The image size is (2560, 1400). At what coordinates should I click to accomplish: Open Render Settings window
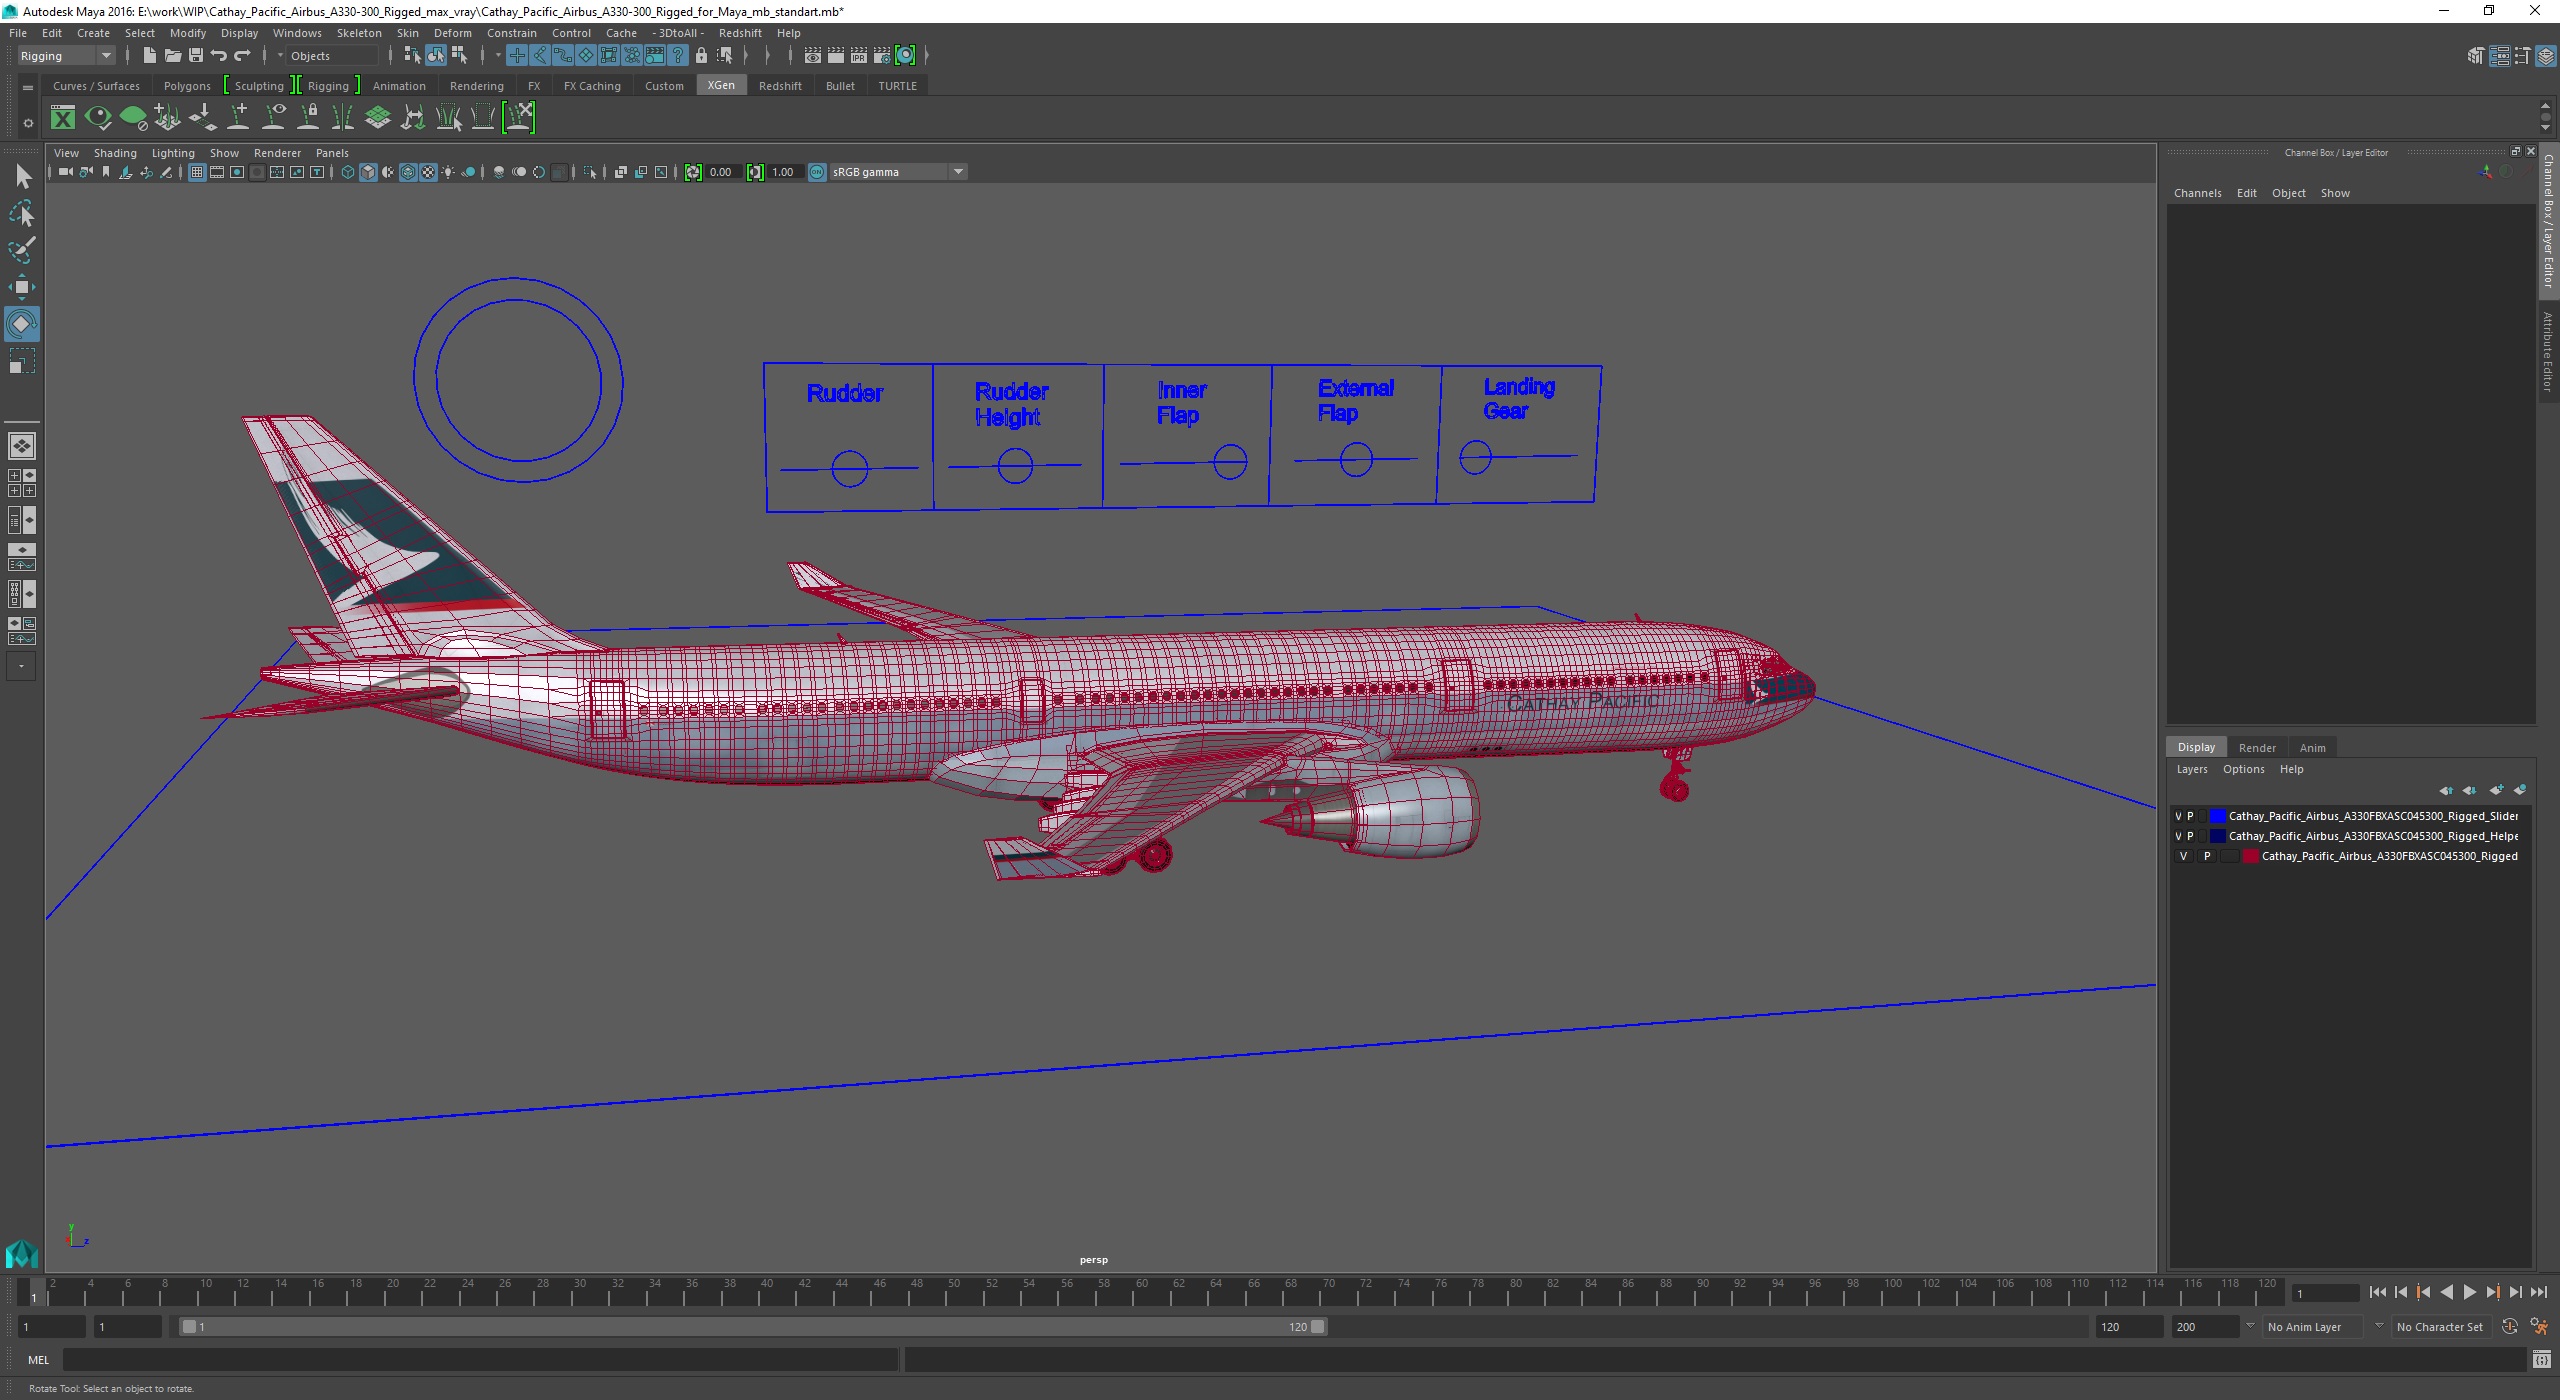881,56
